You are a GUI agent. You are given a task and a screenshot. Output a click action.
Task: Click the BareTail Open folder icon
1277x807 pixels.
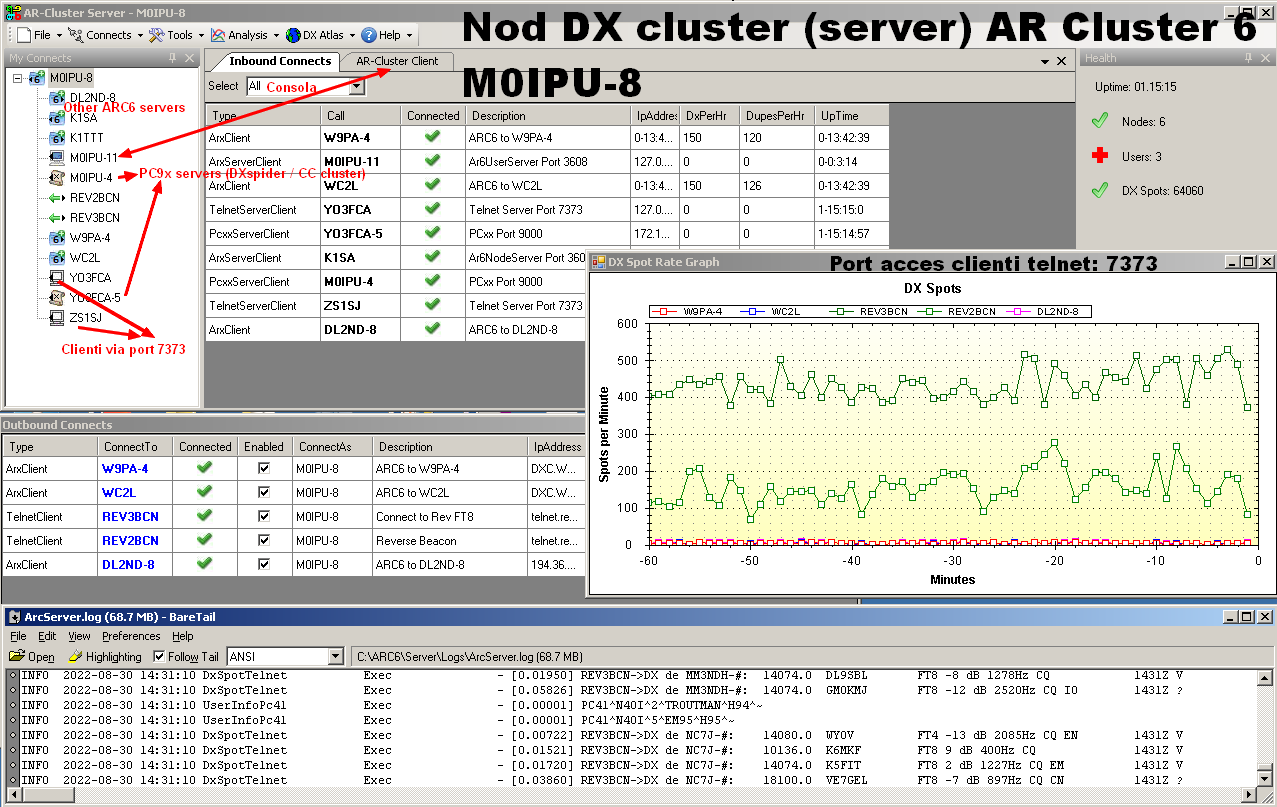[16, 656]
